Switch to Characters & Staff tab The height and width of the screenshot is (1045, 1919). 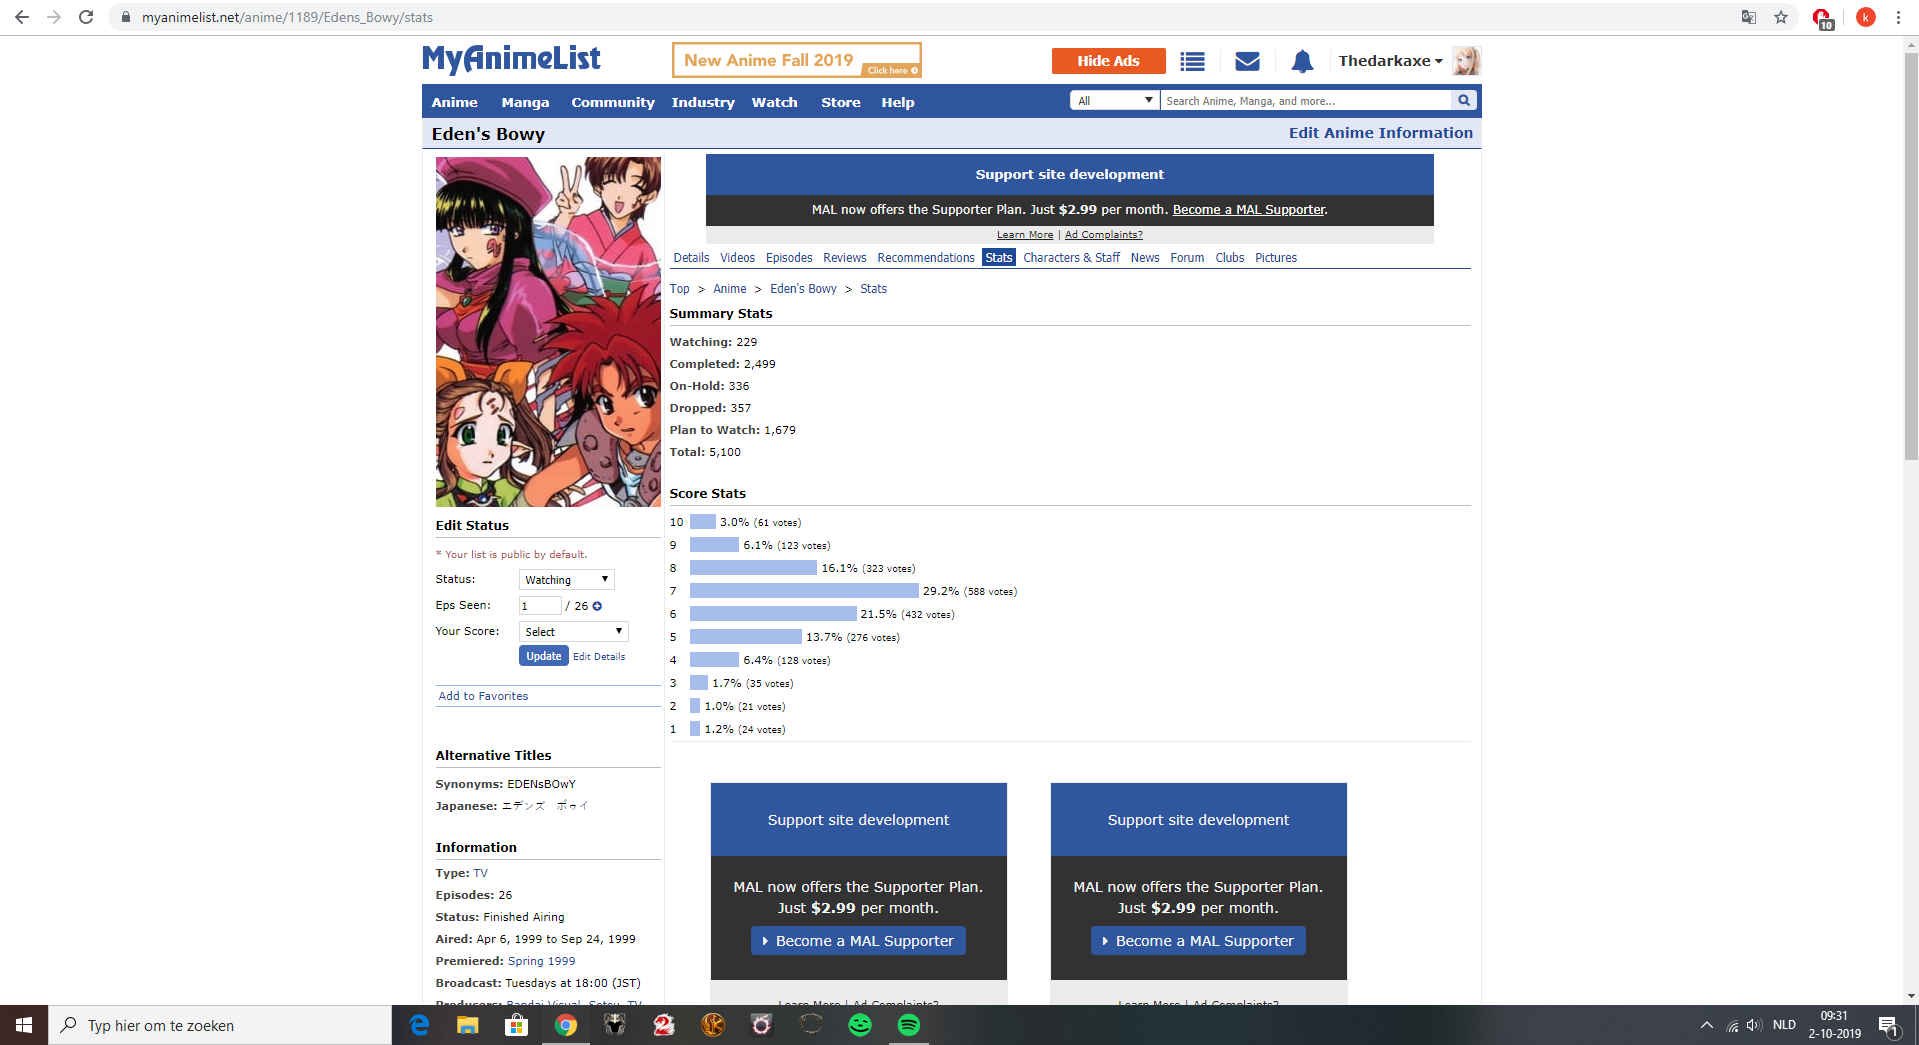1071,258
